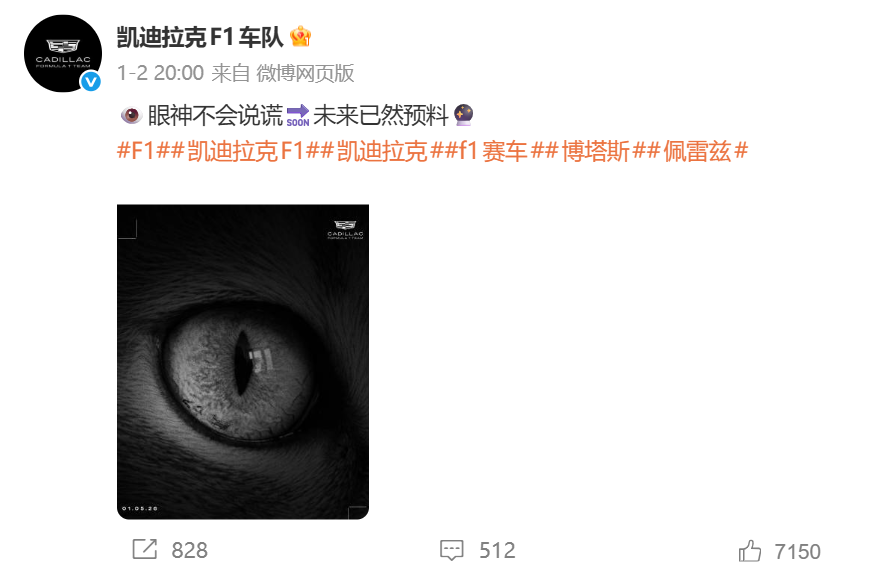This screenshot has width=885, height=576.
Task: Click the crystal ball emoji
Action: tap(463, 115)
